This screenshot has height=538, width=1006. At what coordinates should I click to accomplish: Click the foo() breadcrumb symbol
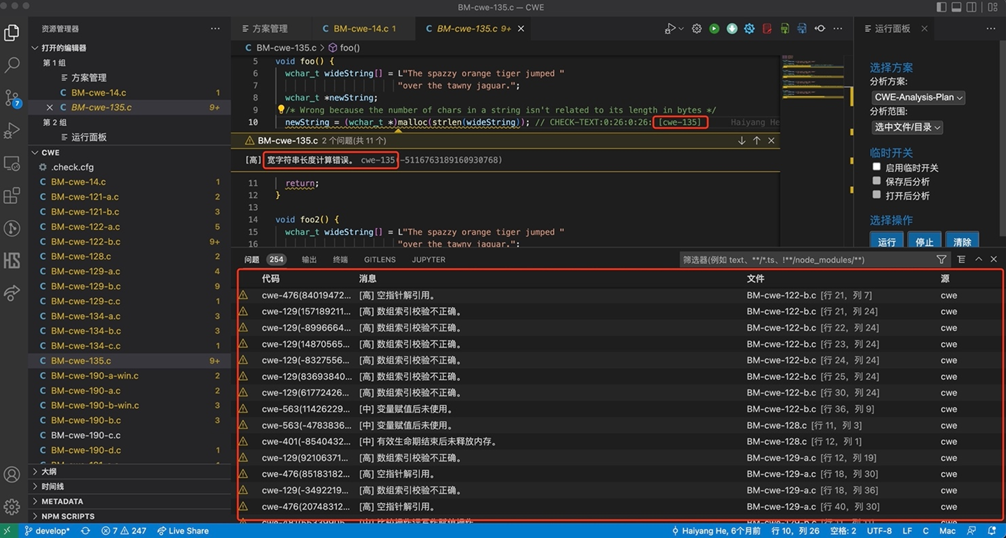tap(345, 48)
